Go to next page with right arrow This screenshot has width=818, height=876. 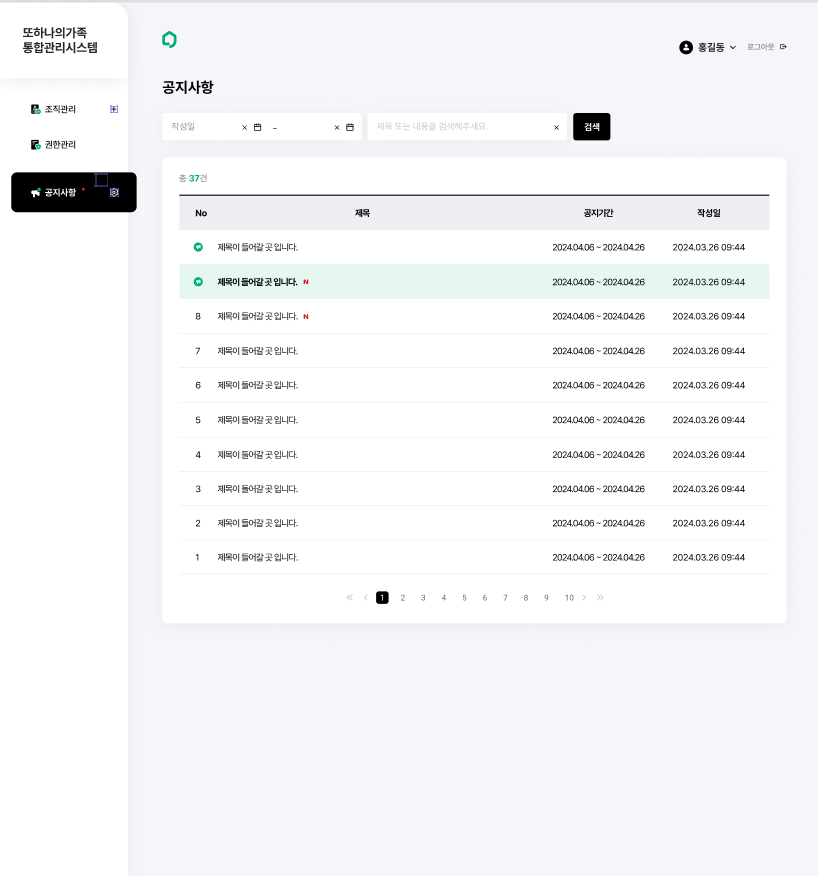click(584, 597)
